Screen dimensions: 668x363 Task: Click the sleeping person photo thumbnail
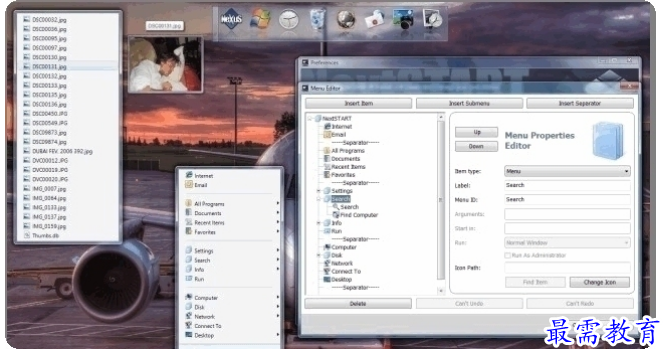coord(165,64)
